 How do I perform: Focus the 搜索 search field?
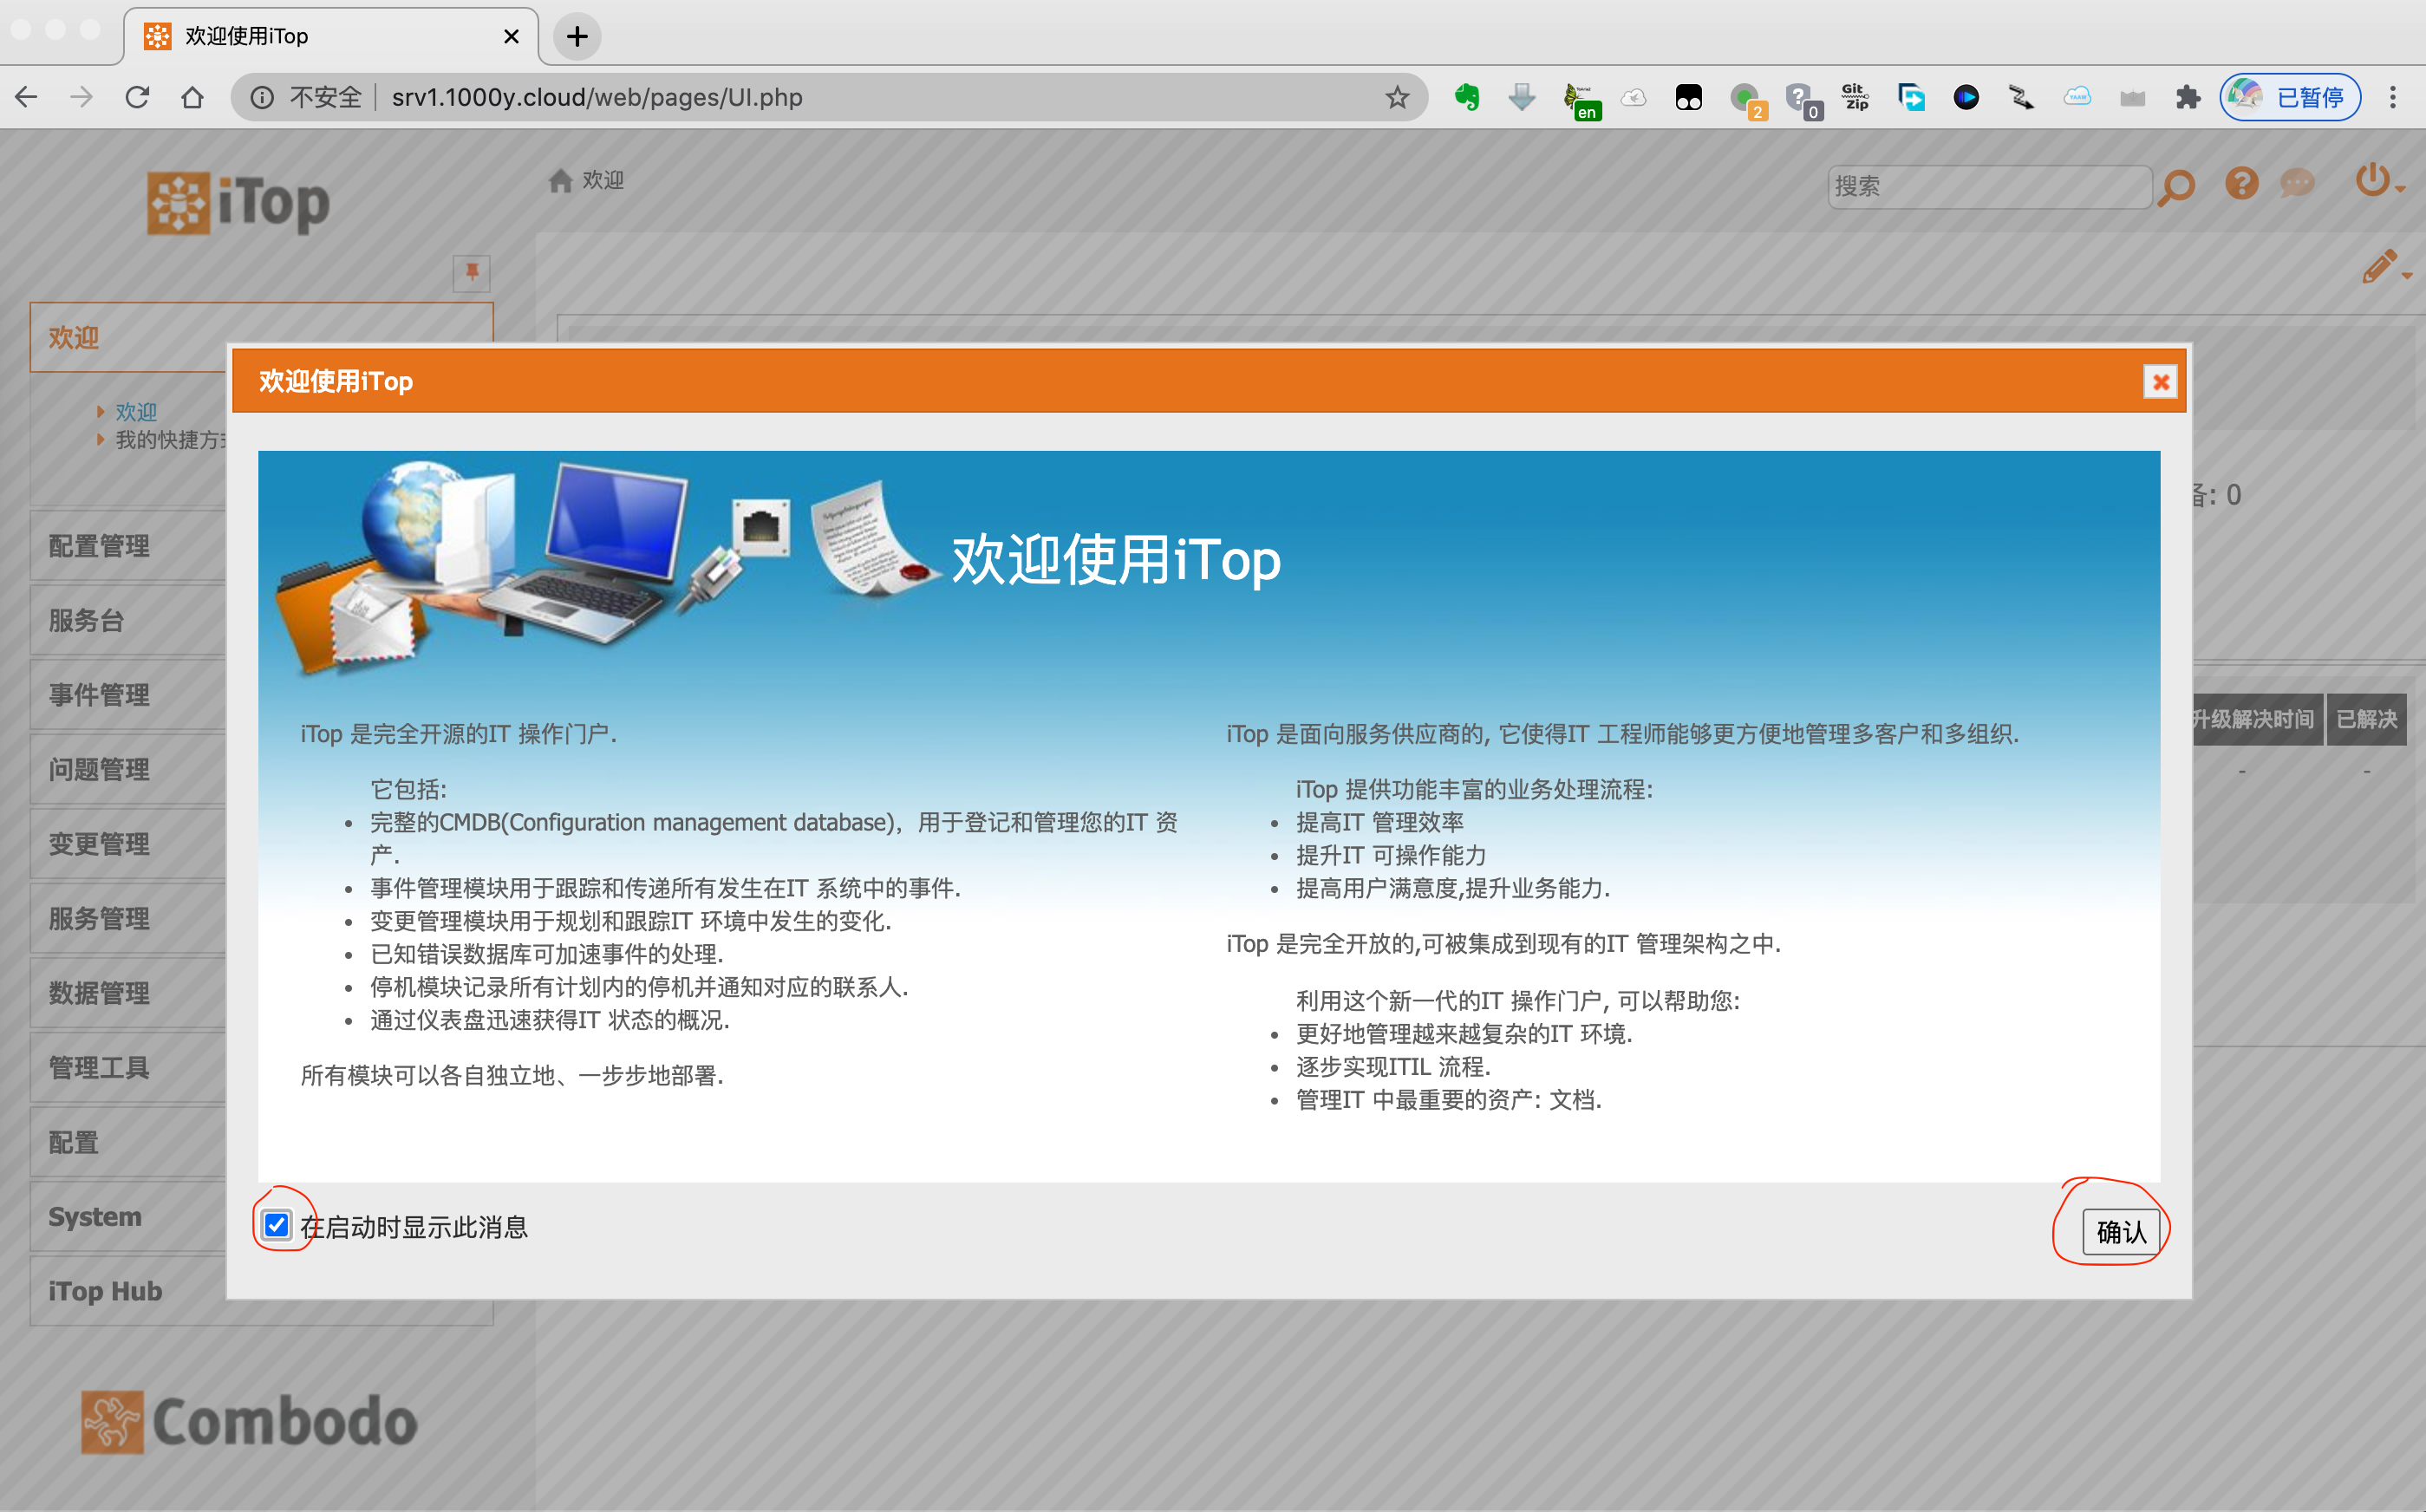click(1989, 187)
